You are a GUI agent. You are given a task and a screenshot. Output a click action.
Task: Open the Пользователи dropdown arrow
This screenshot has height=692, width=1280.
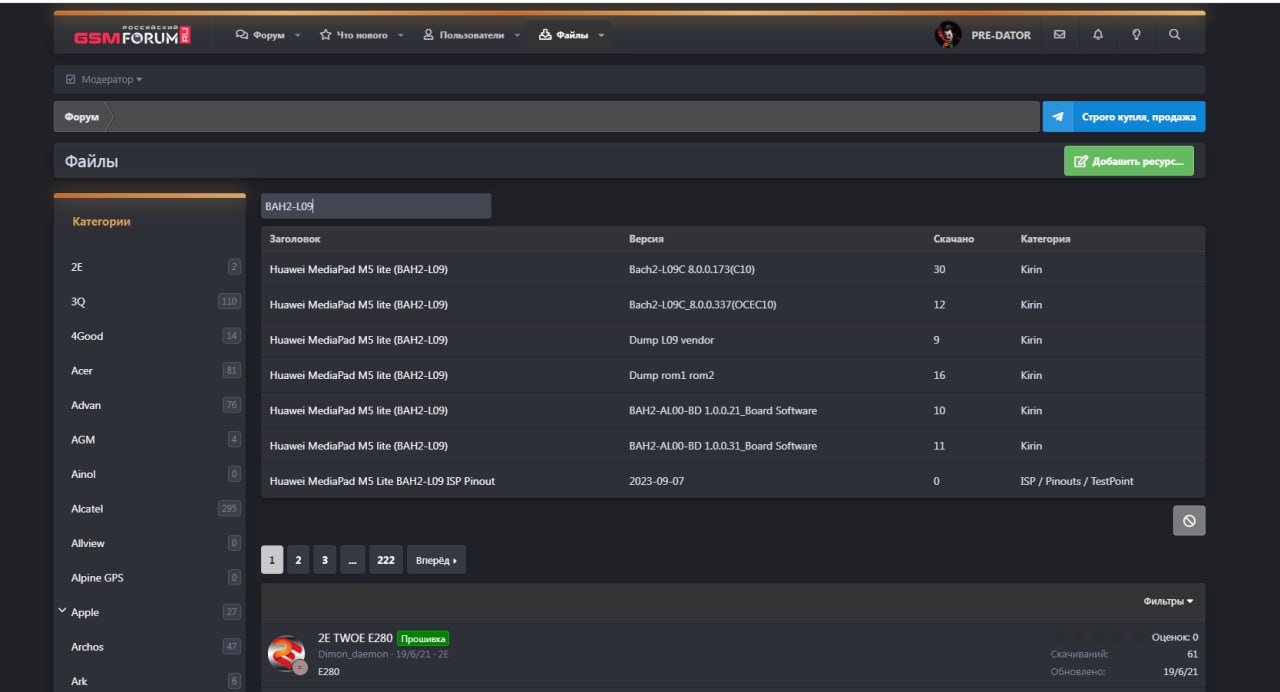pos(517,35)
